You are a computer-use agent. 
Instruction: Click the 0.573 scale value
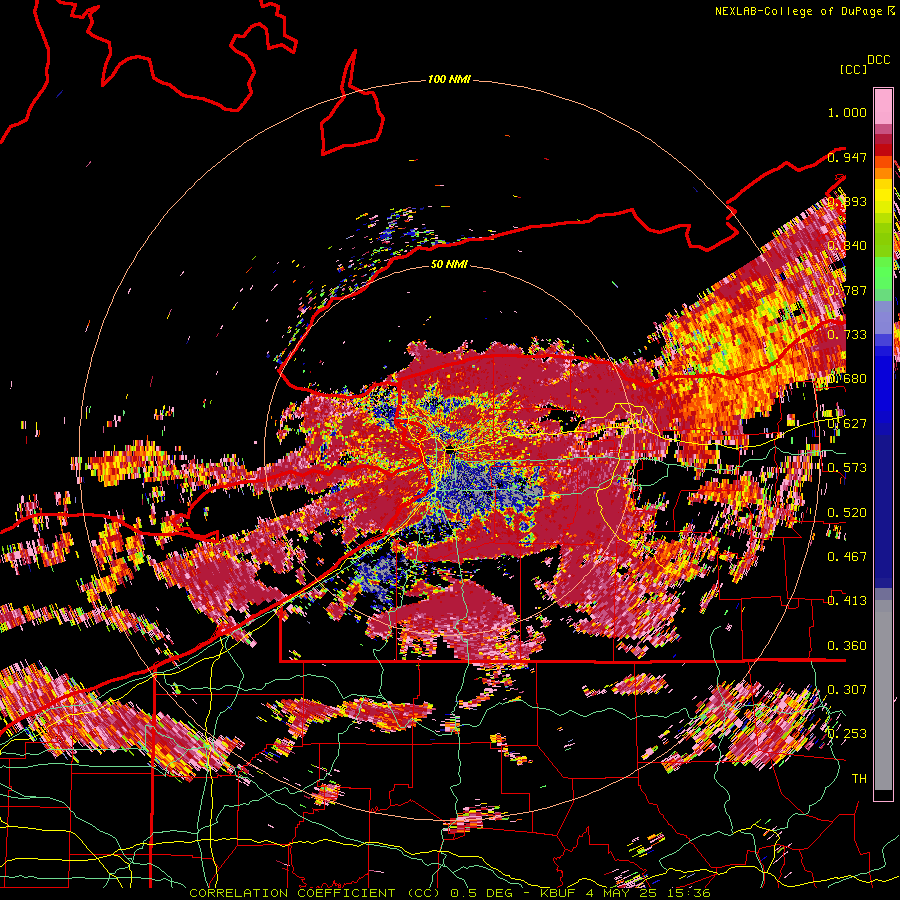coord(847,468)
